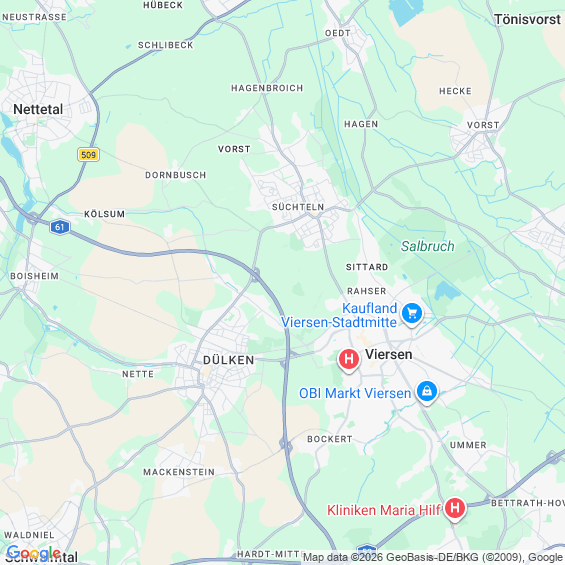The width and height of the screenshot is (565, 565).
Task: Select the OBI Markt shopping bag pin
Action: click(427, 392)
